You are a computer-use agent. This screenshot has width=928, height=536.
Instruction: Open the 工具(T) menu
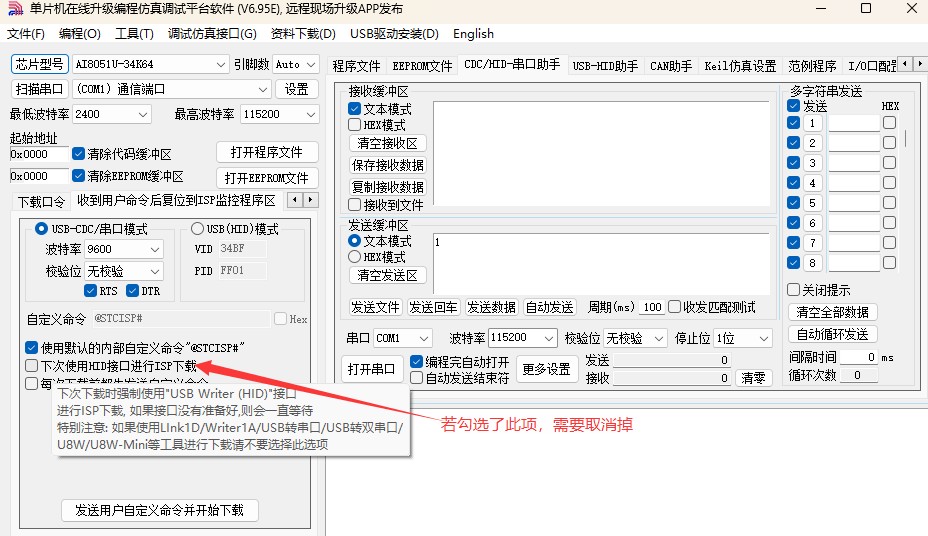tap(134, 34)
